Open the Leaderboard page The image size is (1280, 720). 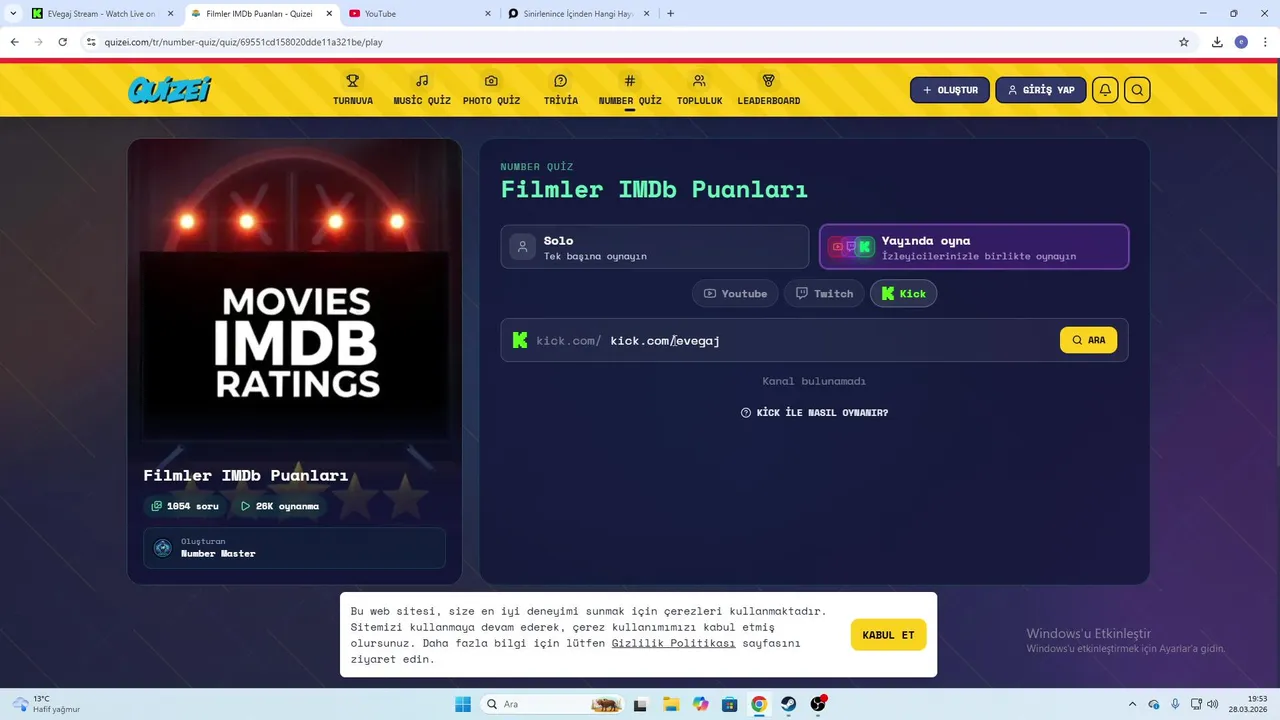click(x=769, y=89)
